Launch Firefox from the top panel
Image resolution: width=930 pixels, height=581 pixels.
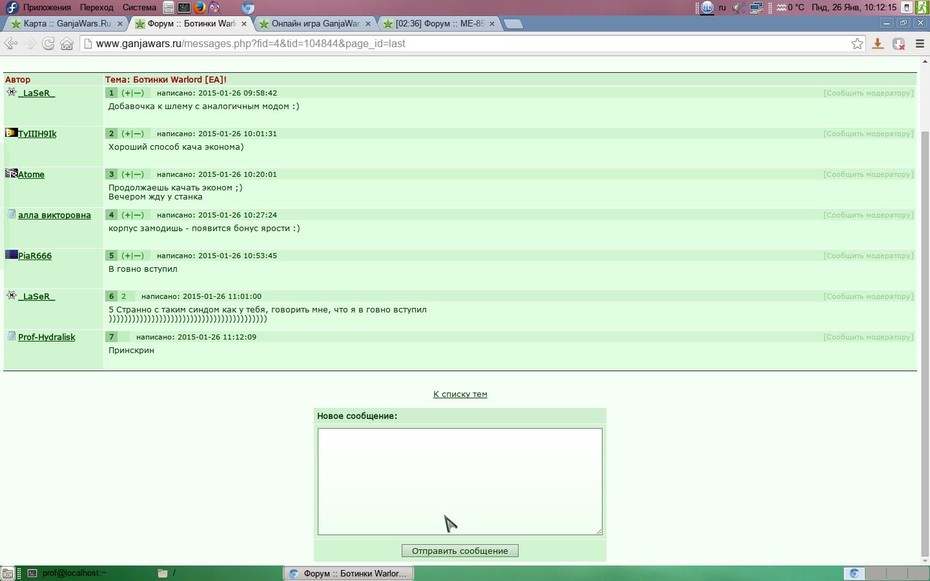coord(199,8)
